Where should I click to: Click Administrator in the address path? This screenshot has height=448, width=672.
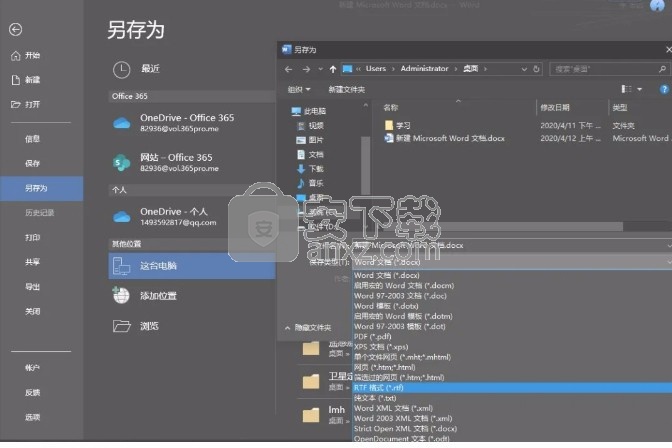[424, 69]
